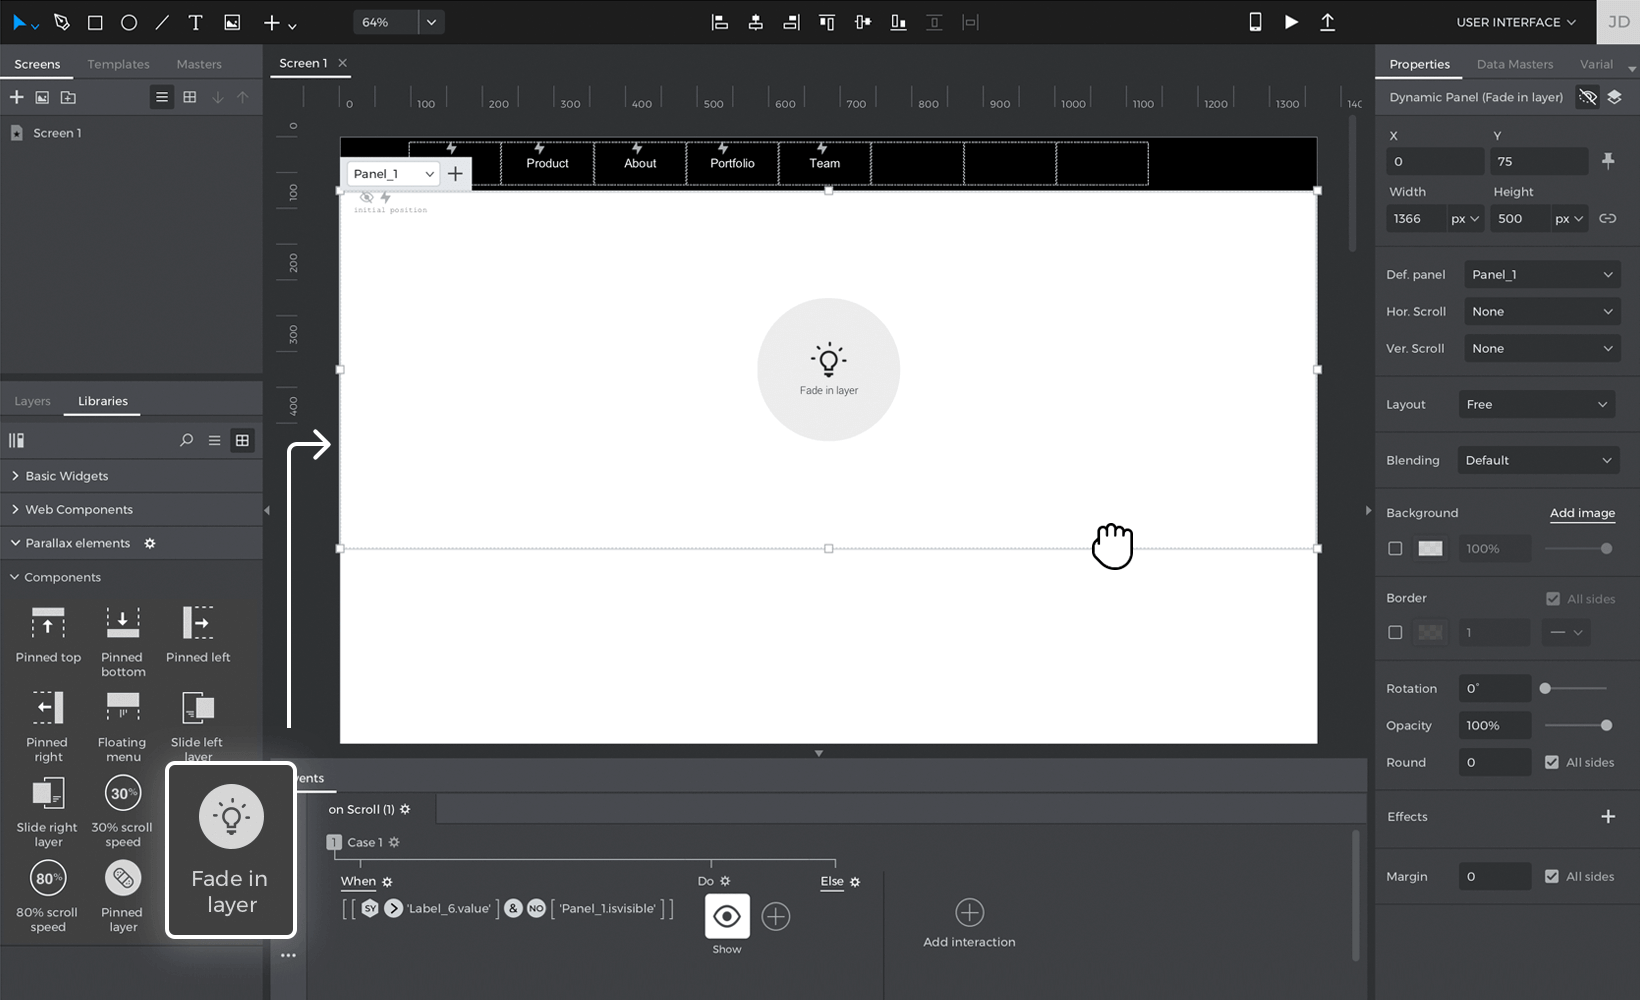Image resolution: width=1640 pixels, height=1000 pixels.
Task: Switch to the Masters tab
Action: pyautogui.click(x=199, y=64)
